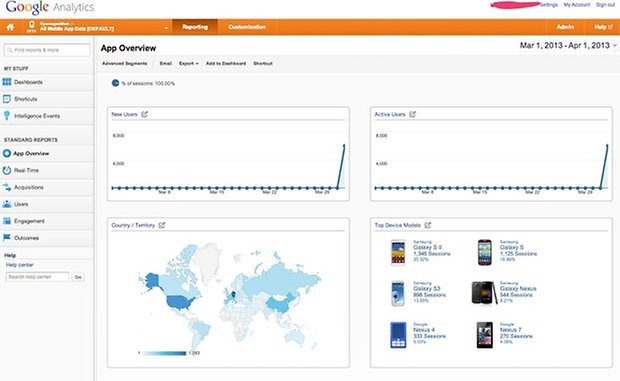This screenshot has height=381, width=620.
Task: Click the Nexus 4 phone image
Action: coord(398,335)
